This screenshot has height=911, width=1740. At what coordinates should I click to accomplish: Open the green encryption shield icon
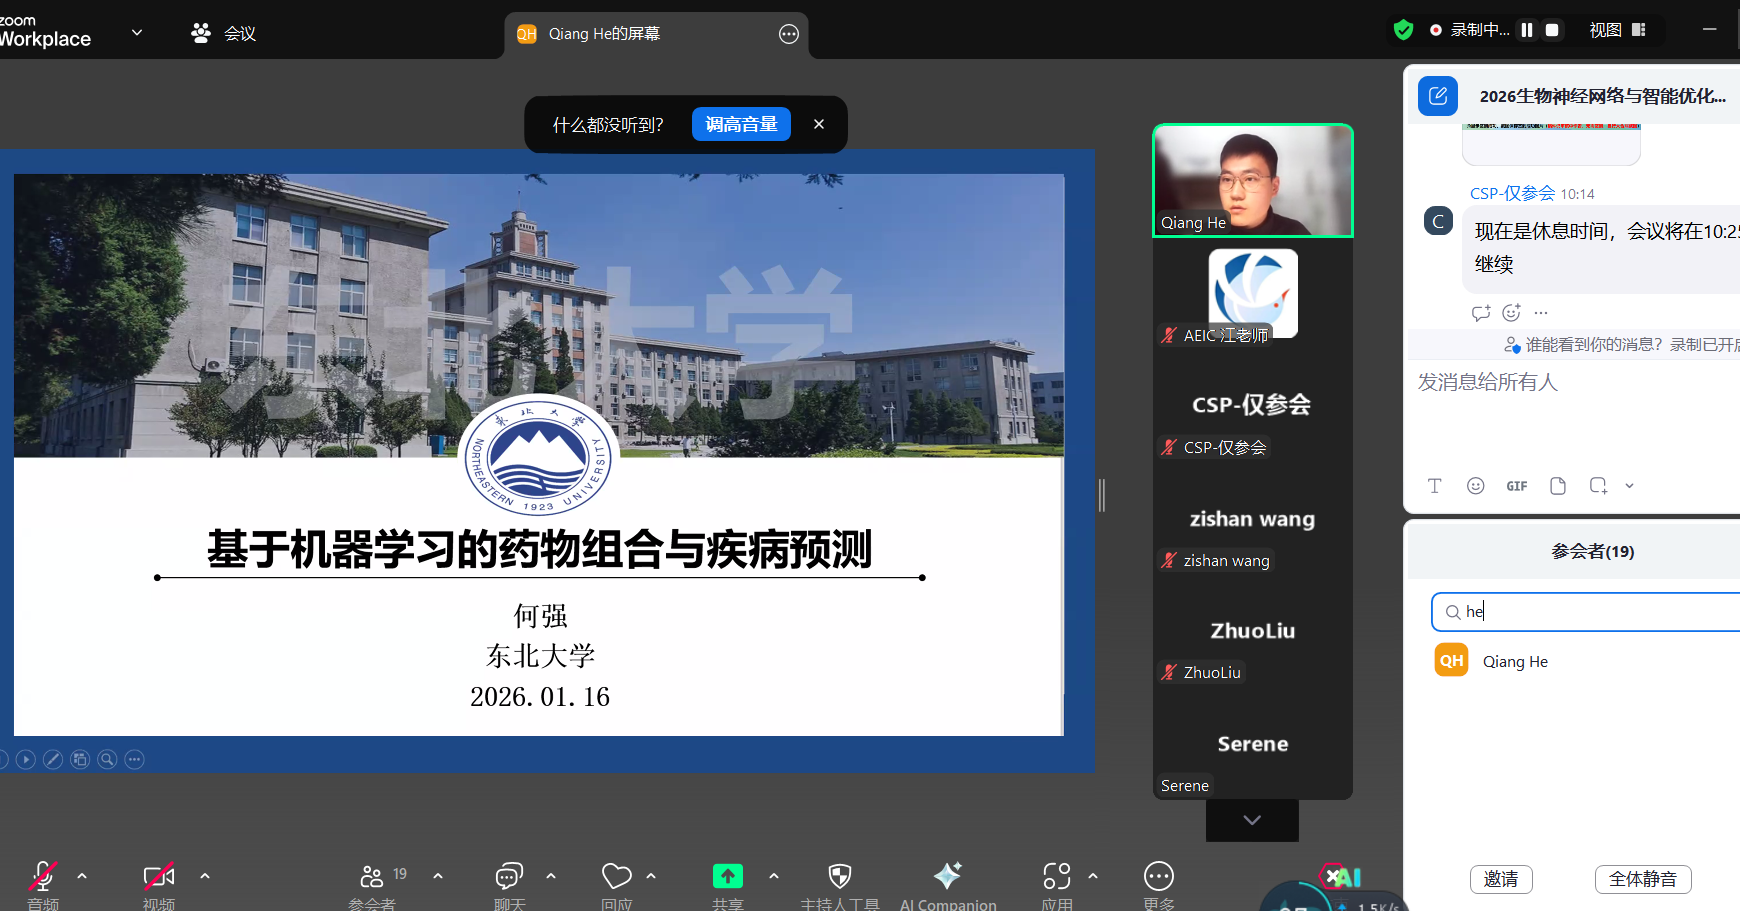(1403, 30)
